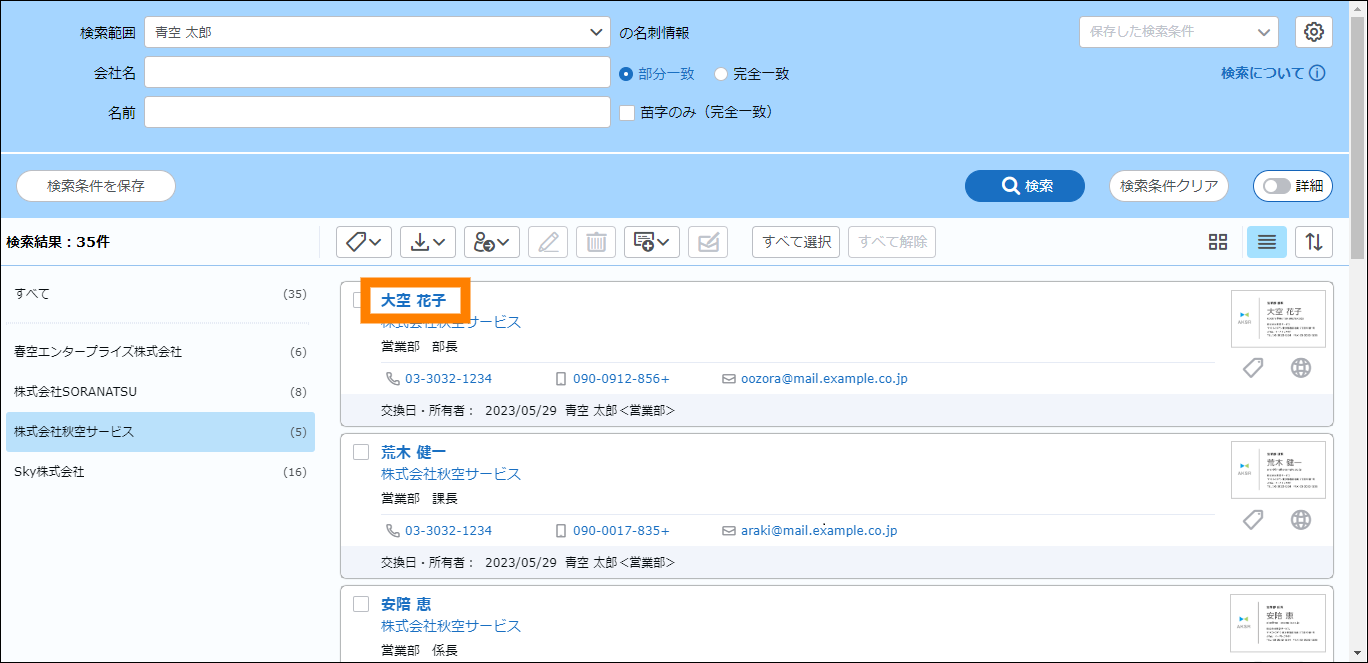
Task: Click the trash delete icon in toolbar
Action: pos(596,242)
